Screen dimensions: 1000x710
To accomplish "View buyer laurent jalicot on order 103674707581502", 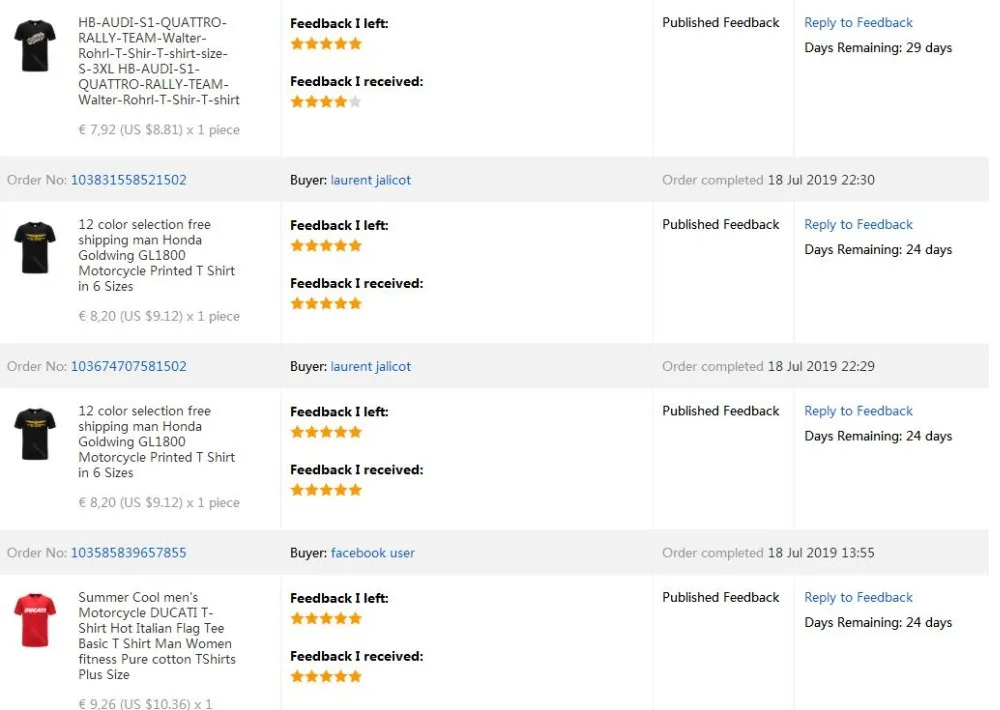I will coord(370,366).
